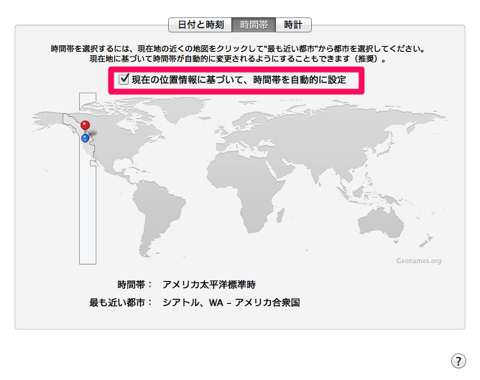The image size is (480, 380).
Task: Click the アメリカ太平洋標準時 time zone value
Action: (x=209, y=285)
